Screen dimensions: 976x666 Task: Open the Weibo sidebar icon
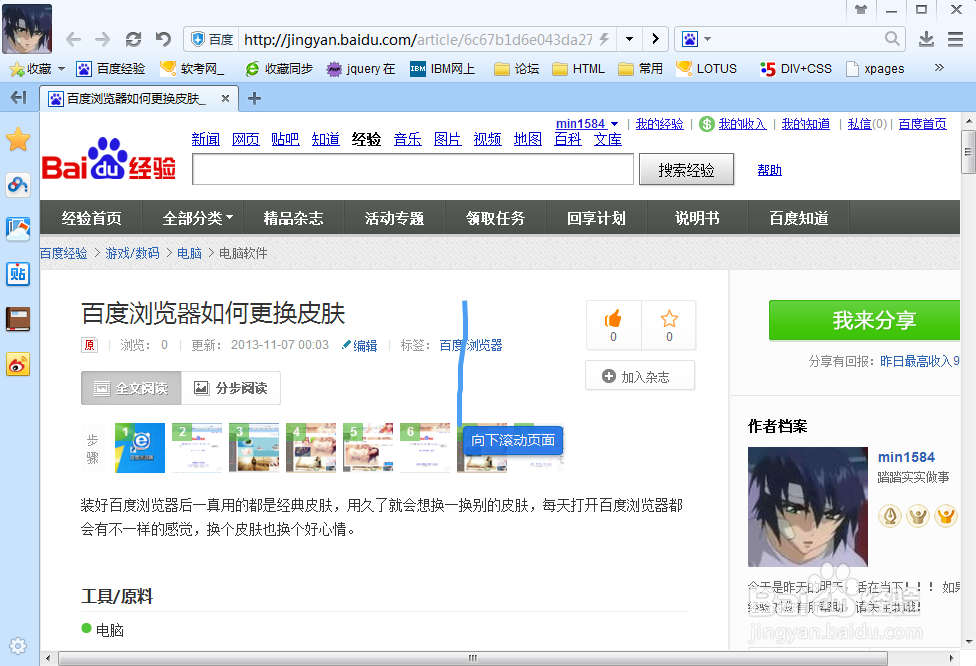pyautogui.click(x=18, y=365)
